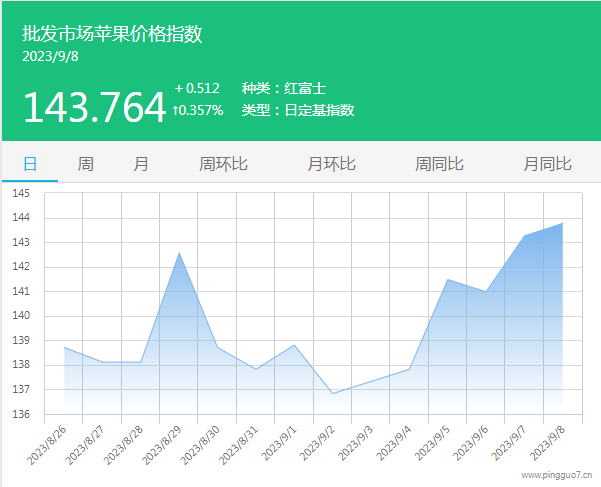Open the 月 (monthly) tab
601x487 pixels.
click(x=141, y=164)
